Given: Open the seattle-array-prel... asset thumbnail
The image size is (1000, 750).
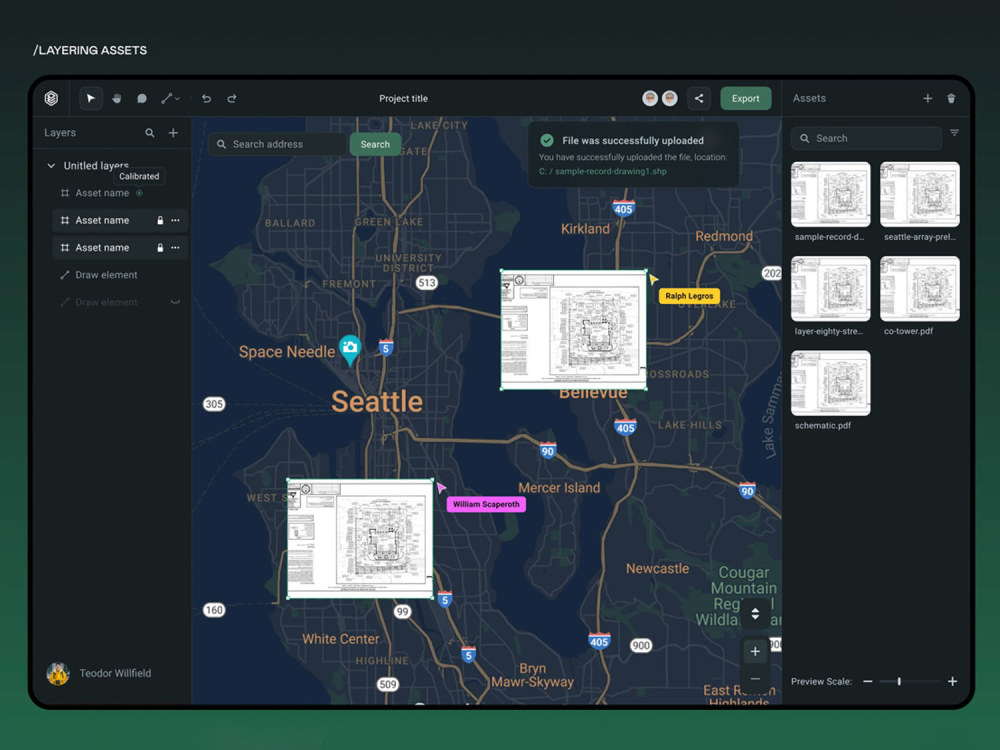Looking at the screenshot, I should click(920, 194).
